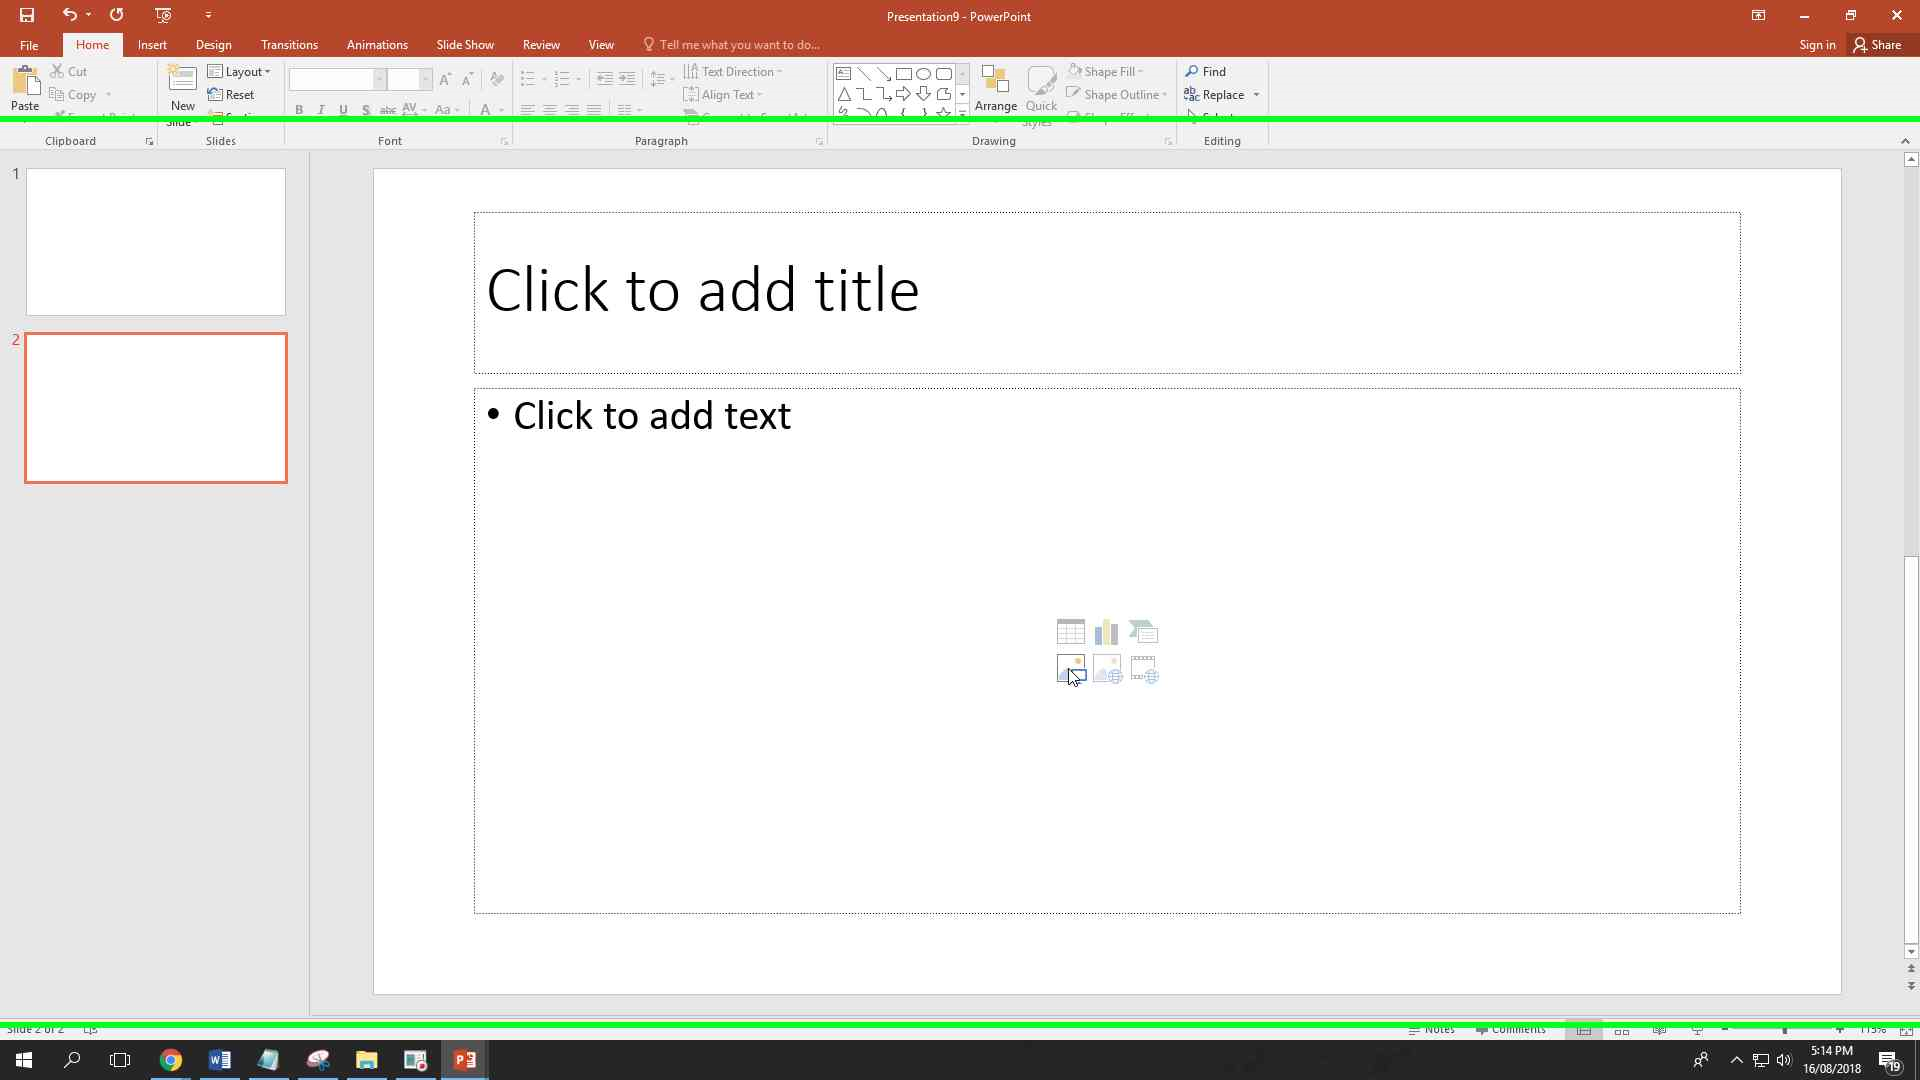The height and width of the screenshot is (1080, 1920).
Task: Click the Insert SmartArt icon in slide
Action: (1142, 632)
